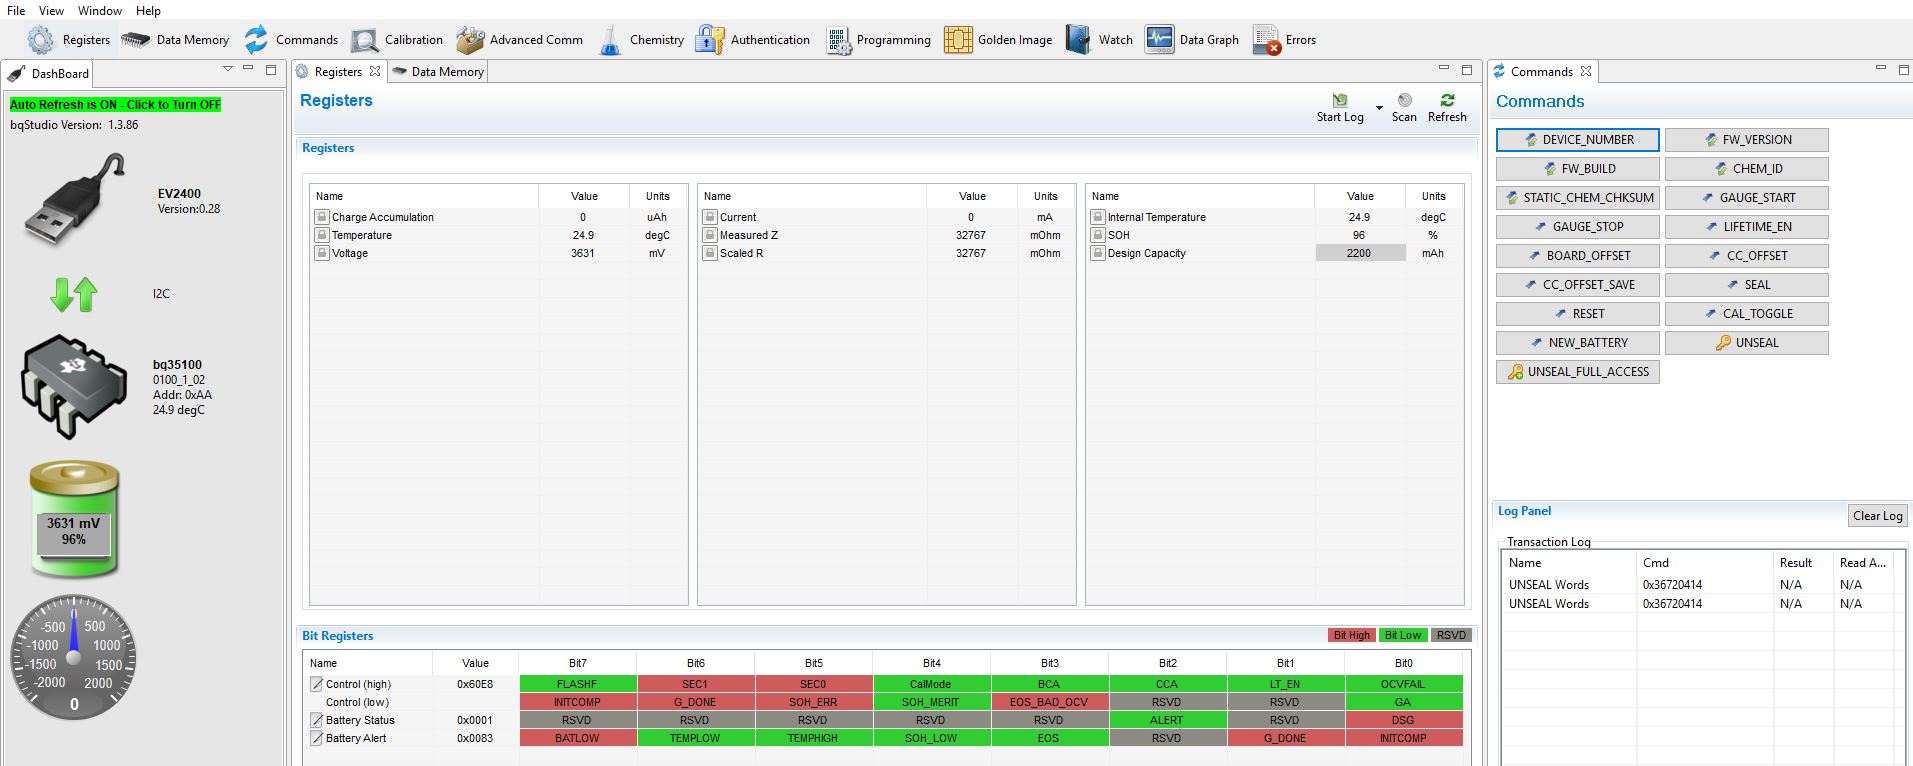The image size is (1913, 766).
Task: Click the edit icon beside Control (high)
Action: pyautogui.click(x=317, y=684)
